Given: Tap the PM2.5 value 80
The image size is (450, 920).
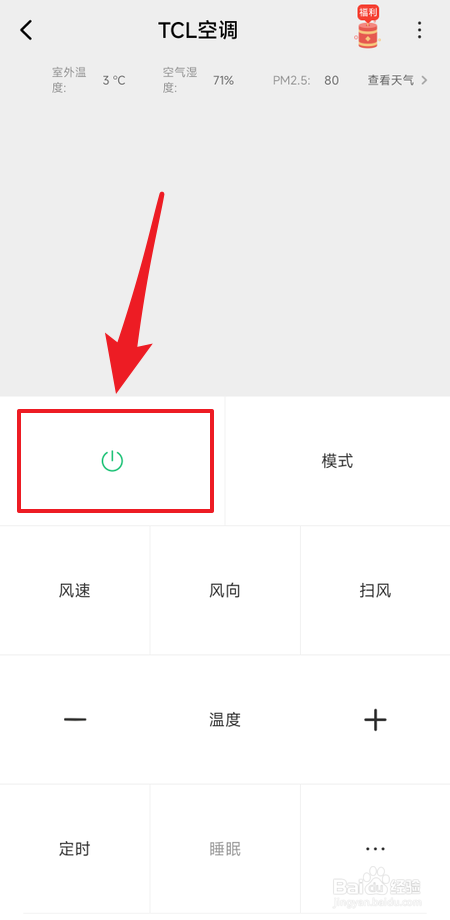Looking at the screenshot, I should point(331,80).
